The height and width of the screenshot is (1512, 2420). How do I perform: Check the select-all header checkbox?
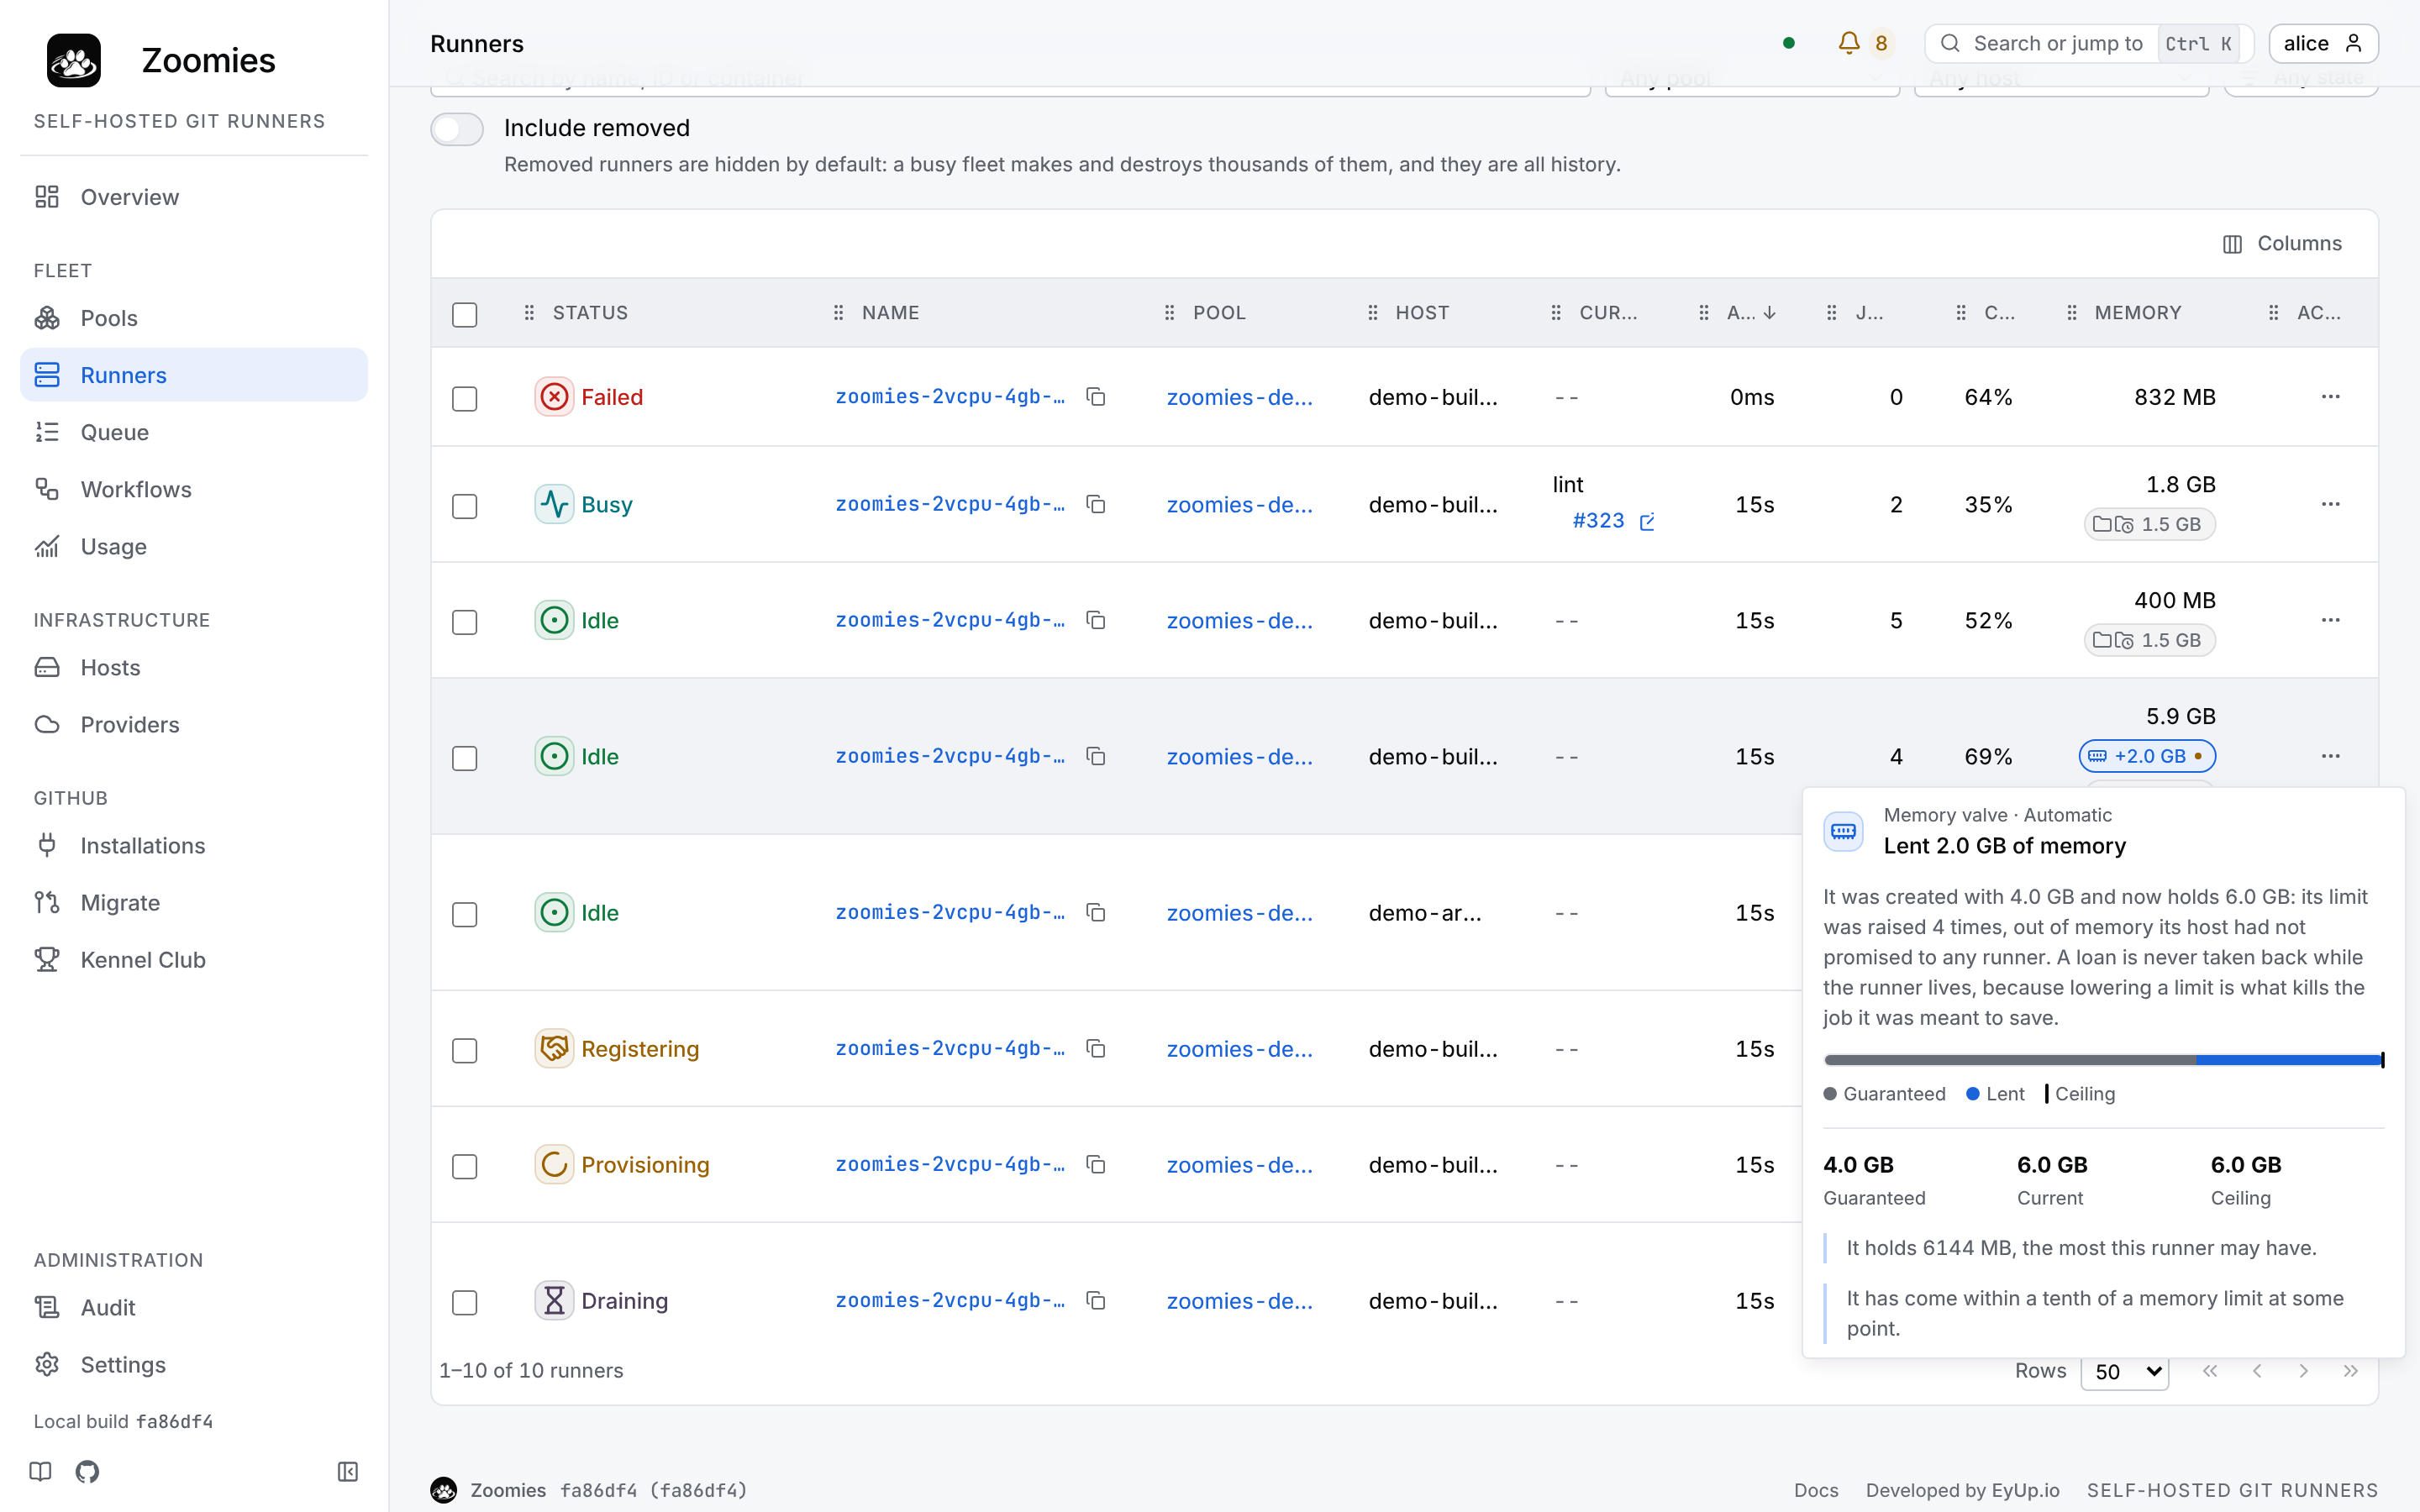[465, 314]
